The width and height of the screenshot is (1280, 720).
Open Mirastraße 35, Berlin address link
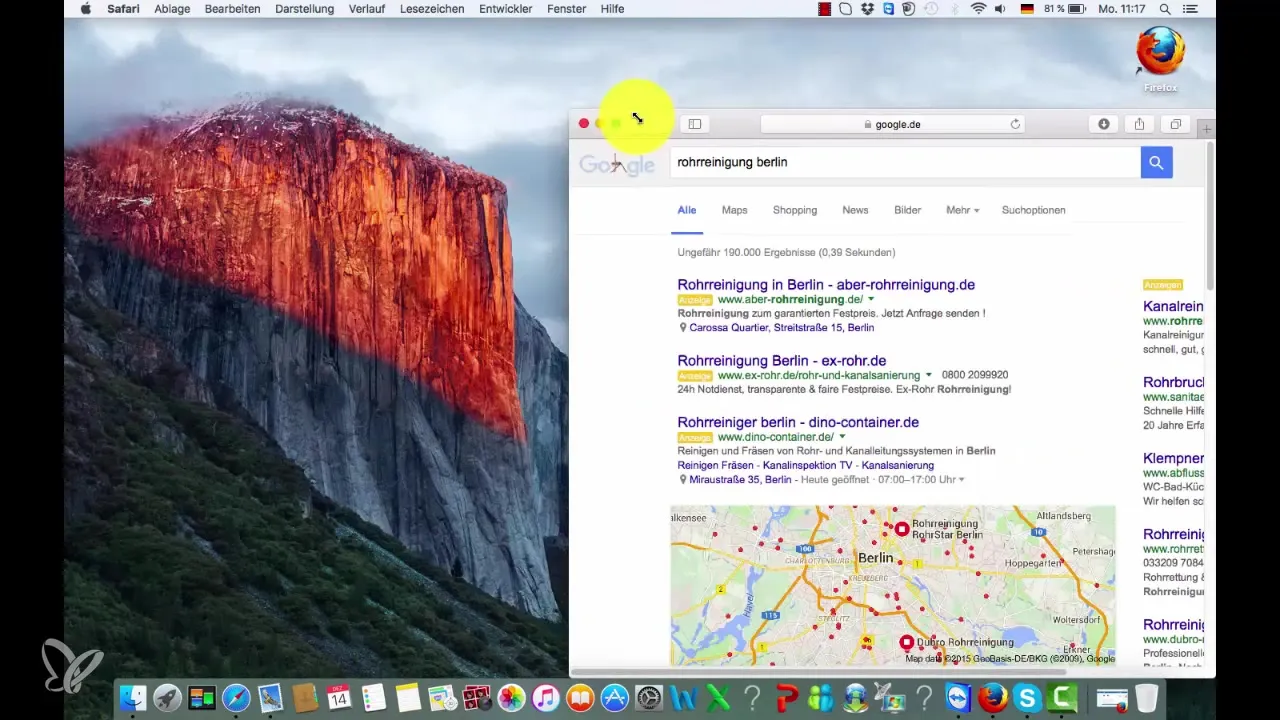point(740,480)
